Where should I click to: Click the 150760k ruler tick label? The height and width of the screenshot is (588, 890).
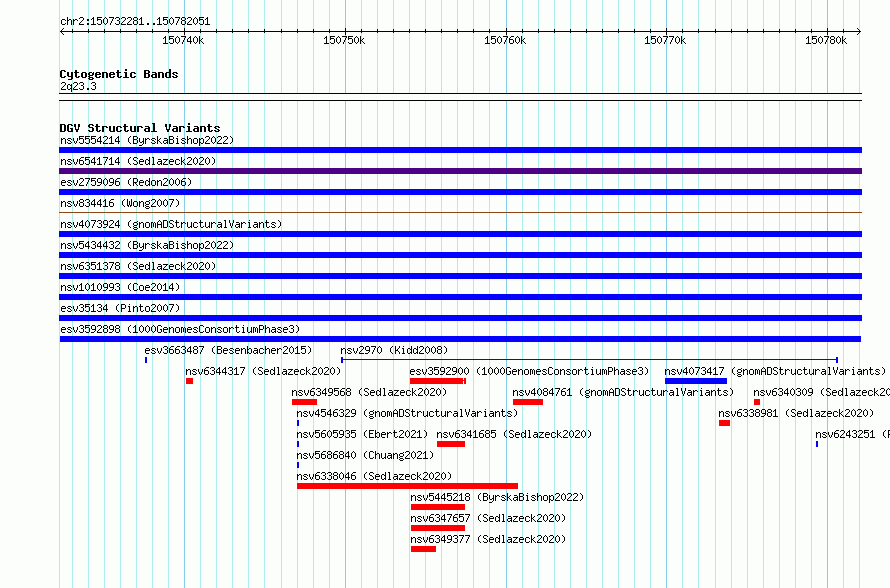[x=505, y=40]
